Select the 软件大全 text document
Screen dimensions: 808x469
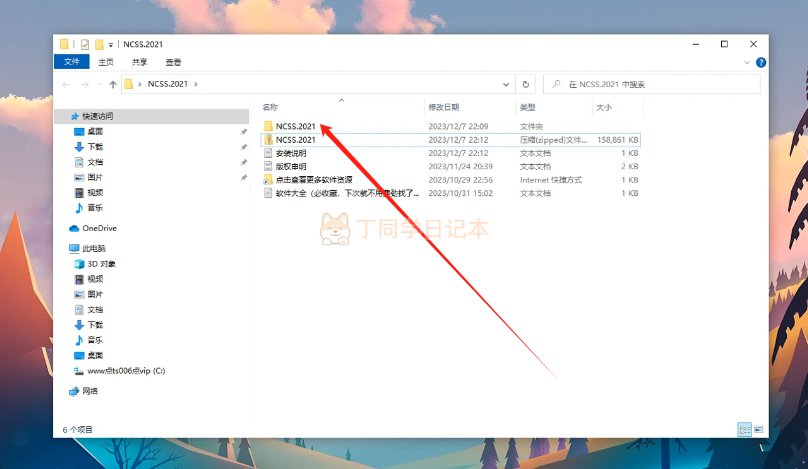tap(347, 193)
